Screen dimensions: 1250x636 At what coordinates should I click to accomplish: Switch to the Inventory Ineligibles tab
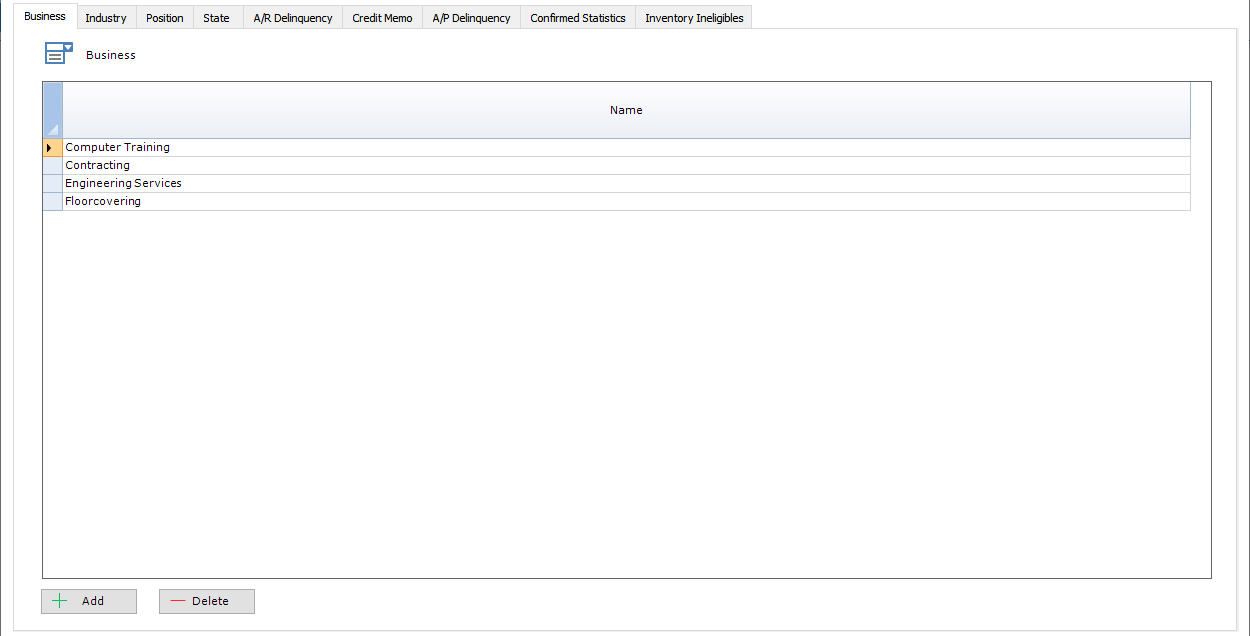(693, 17)
